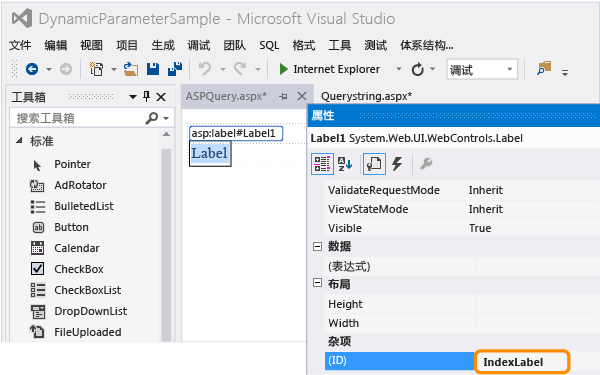
Task: Open the 测试 menu
Action: coord(375,46)
